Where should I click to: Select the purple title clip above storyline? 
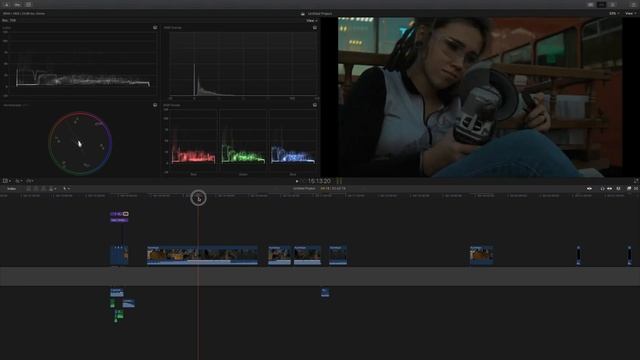119,220
